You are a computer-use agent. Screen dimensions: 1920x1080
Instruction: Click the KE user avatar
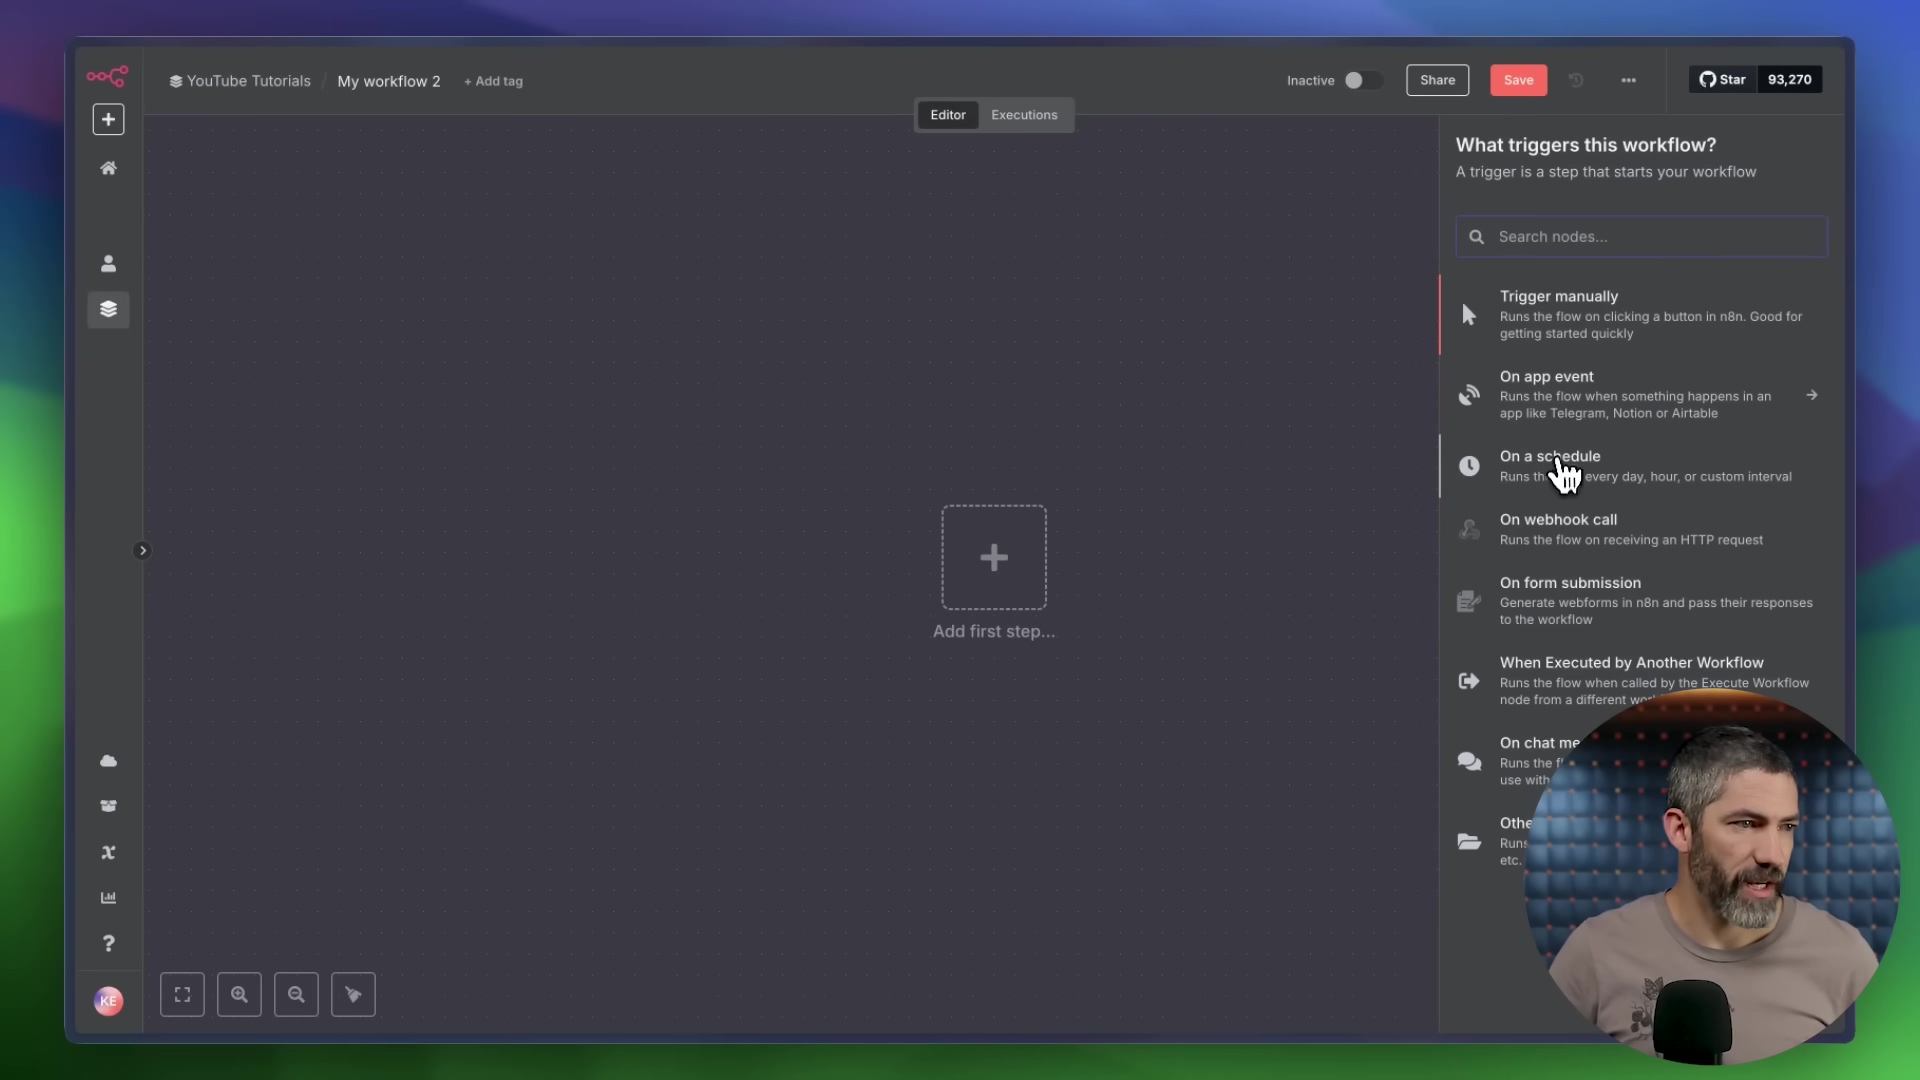click(x=109, y=1000)
